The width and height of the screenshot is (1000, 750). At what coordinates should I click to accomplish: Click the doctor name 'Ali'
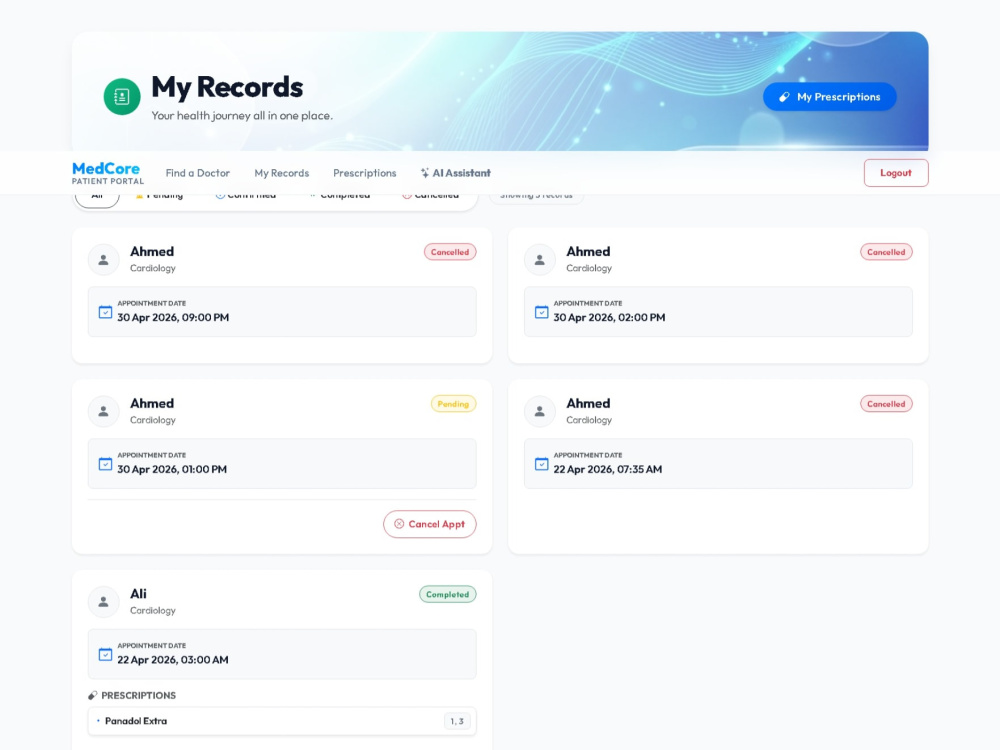138,594
